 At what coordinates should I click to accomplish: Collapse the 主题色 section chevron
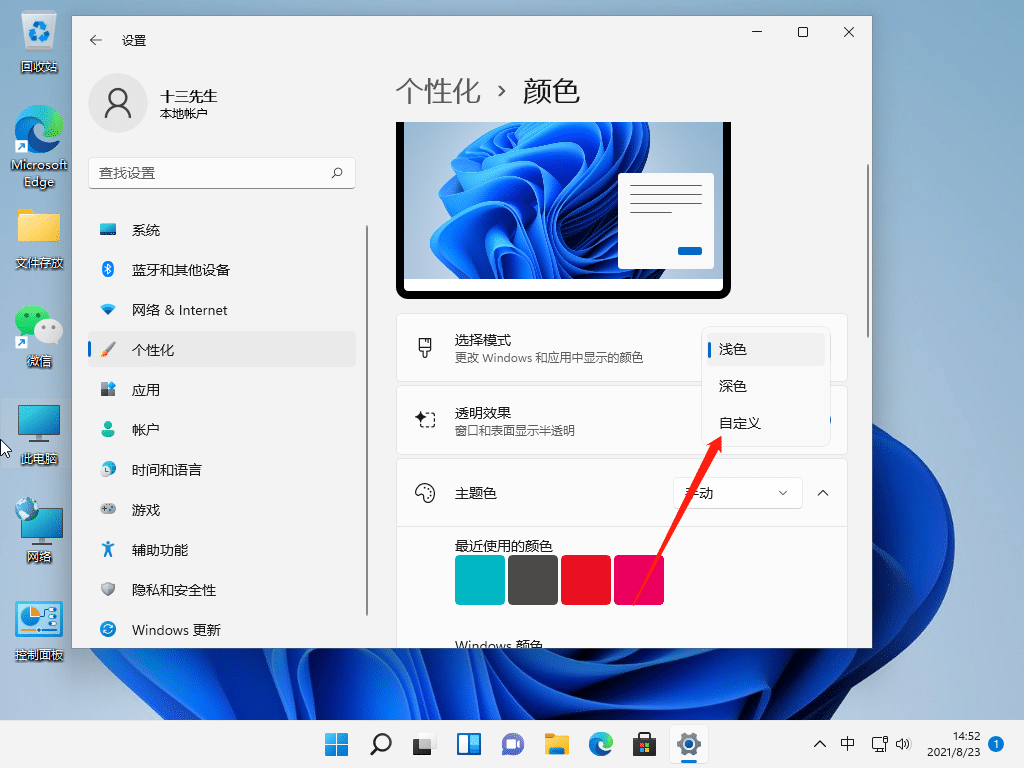point(822,492)
